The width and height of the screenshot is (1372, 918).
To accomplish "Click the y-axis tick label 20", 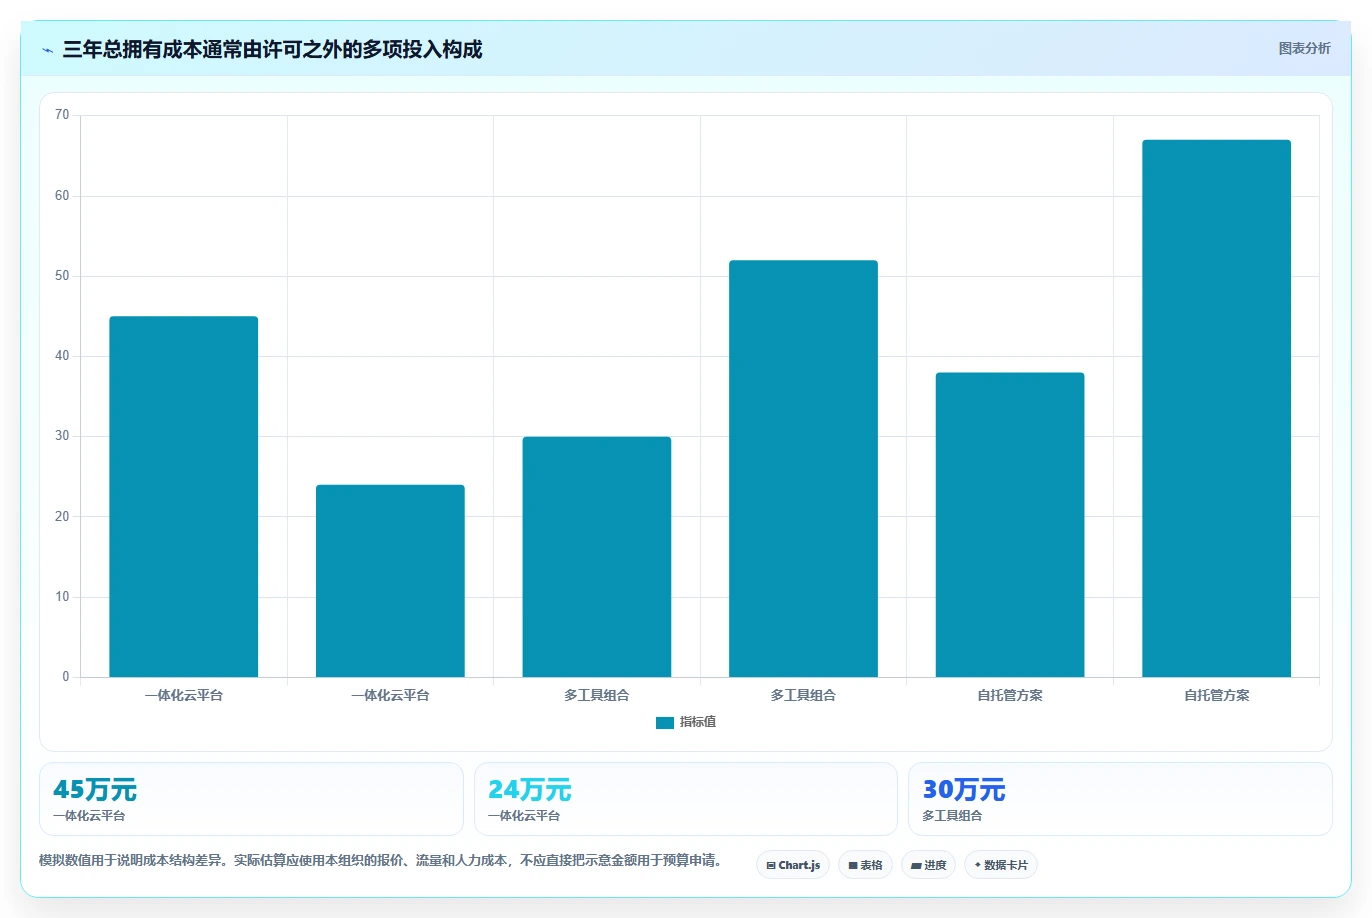I will (x=62, y=517).
